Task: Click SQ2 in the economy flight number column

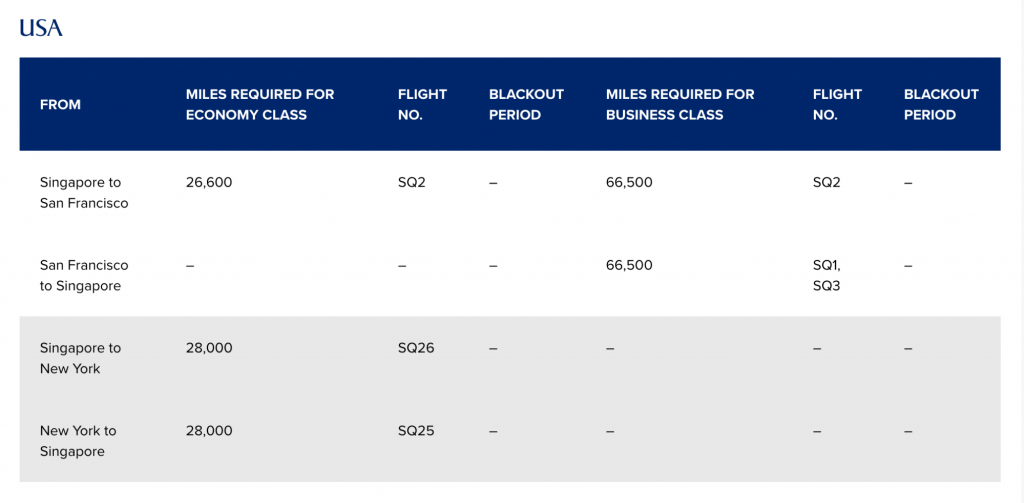Action: (412, 183)
